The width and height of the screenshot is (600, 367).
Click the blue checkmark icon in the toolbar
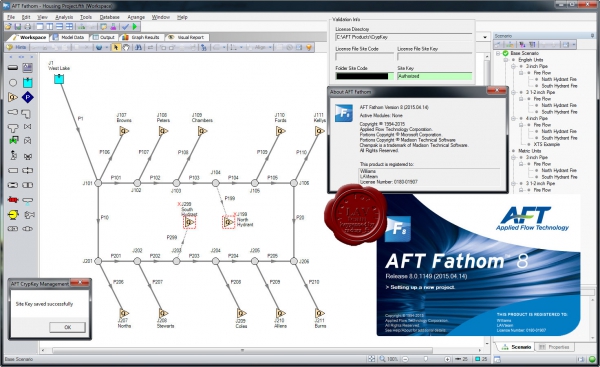(125, 27)
